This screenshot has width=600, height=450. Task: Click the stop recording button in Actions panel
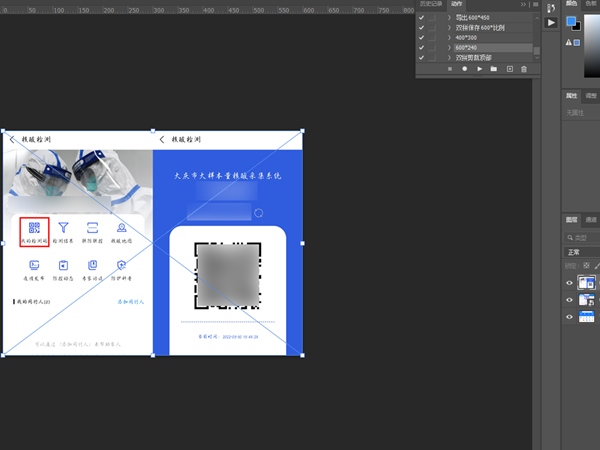(x=450, y=69)
